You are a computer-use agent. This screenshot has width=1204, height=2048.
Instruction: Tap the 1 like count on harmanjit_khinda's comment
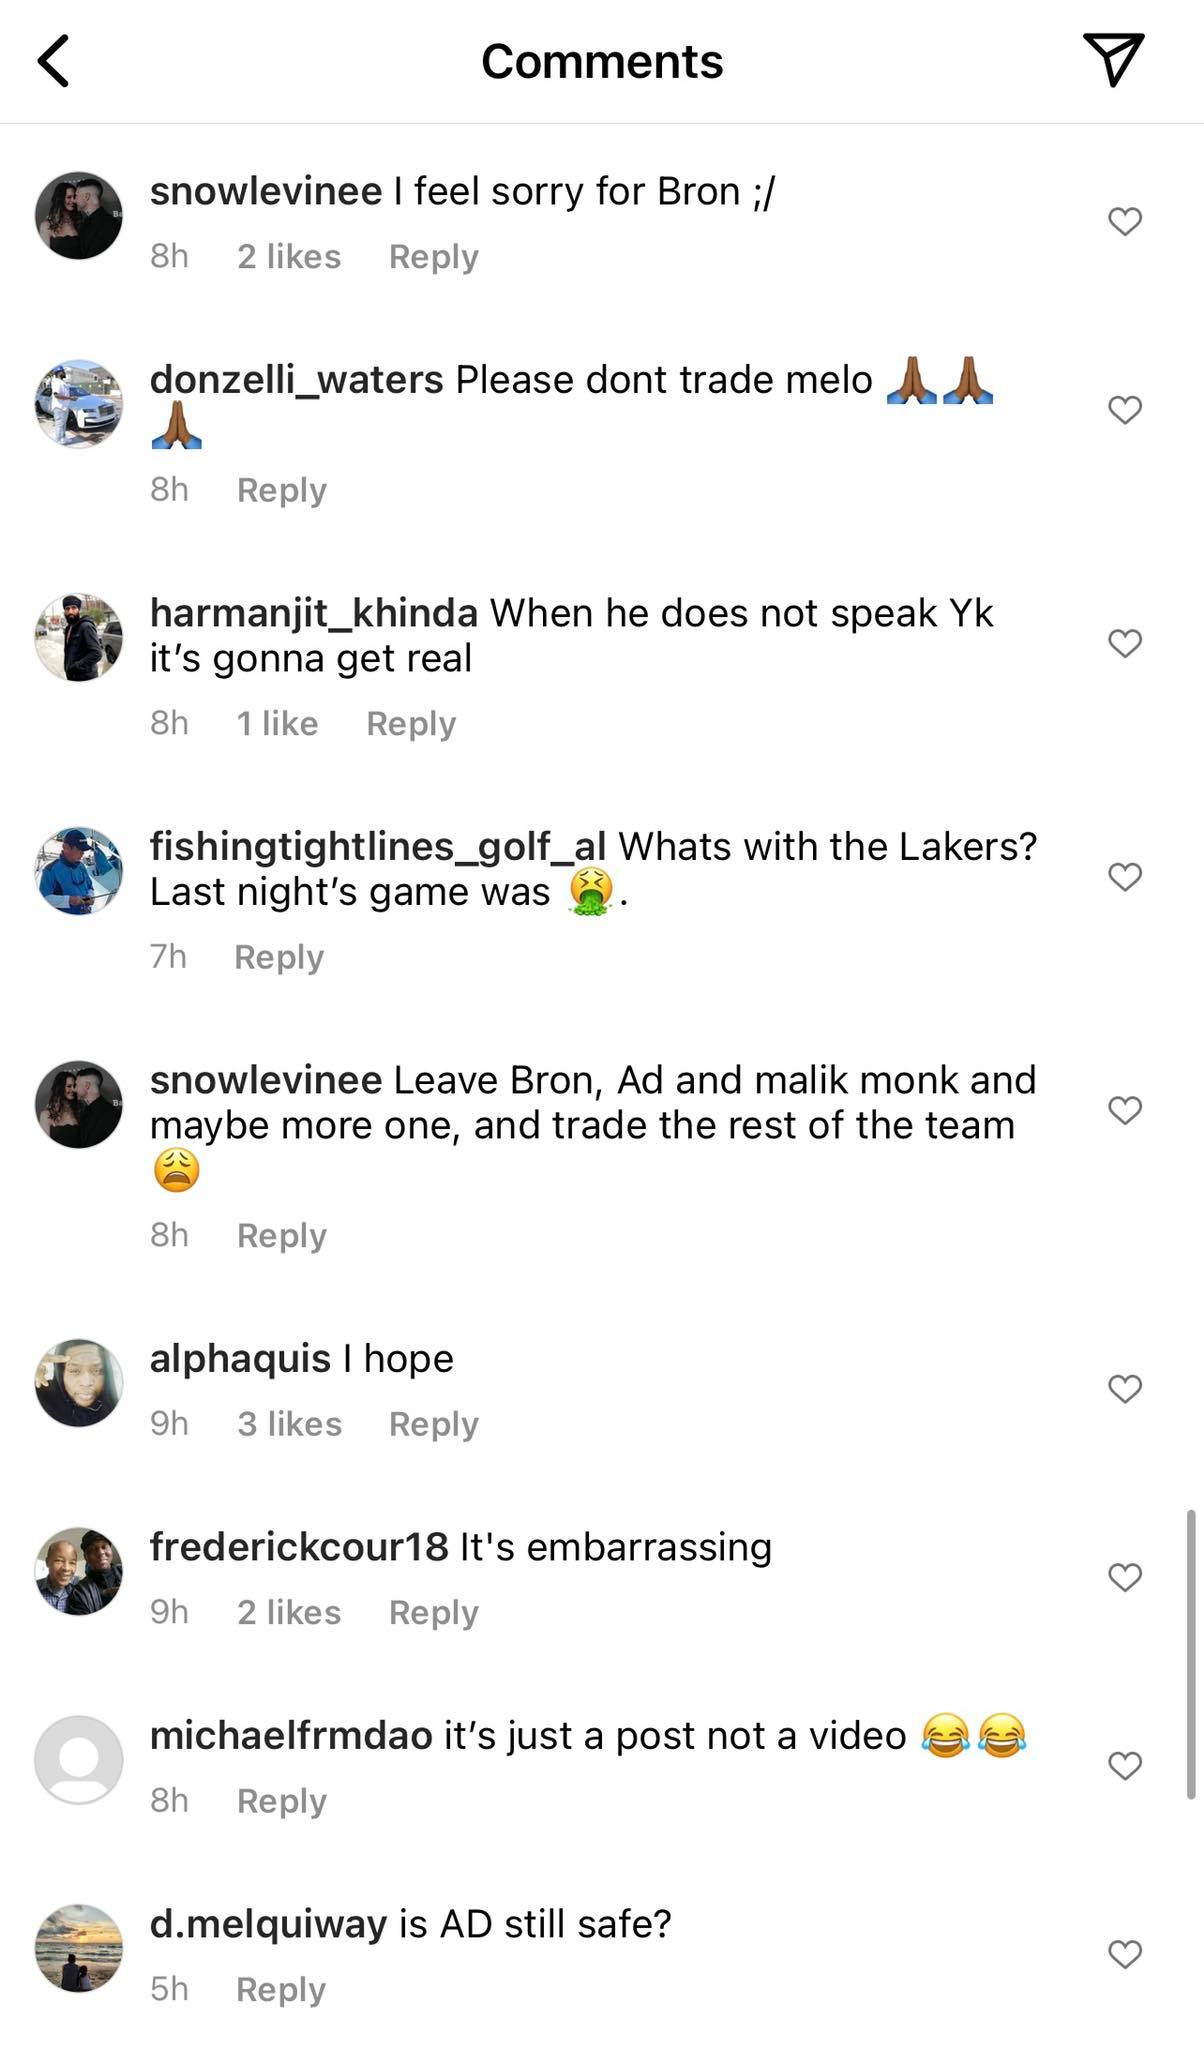[x=280, y=722]
